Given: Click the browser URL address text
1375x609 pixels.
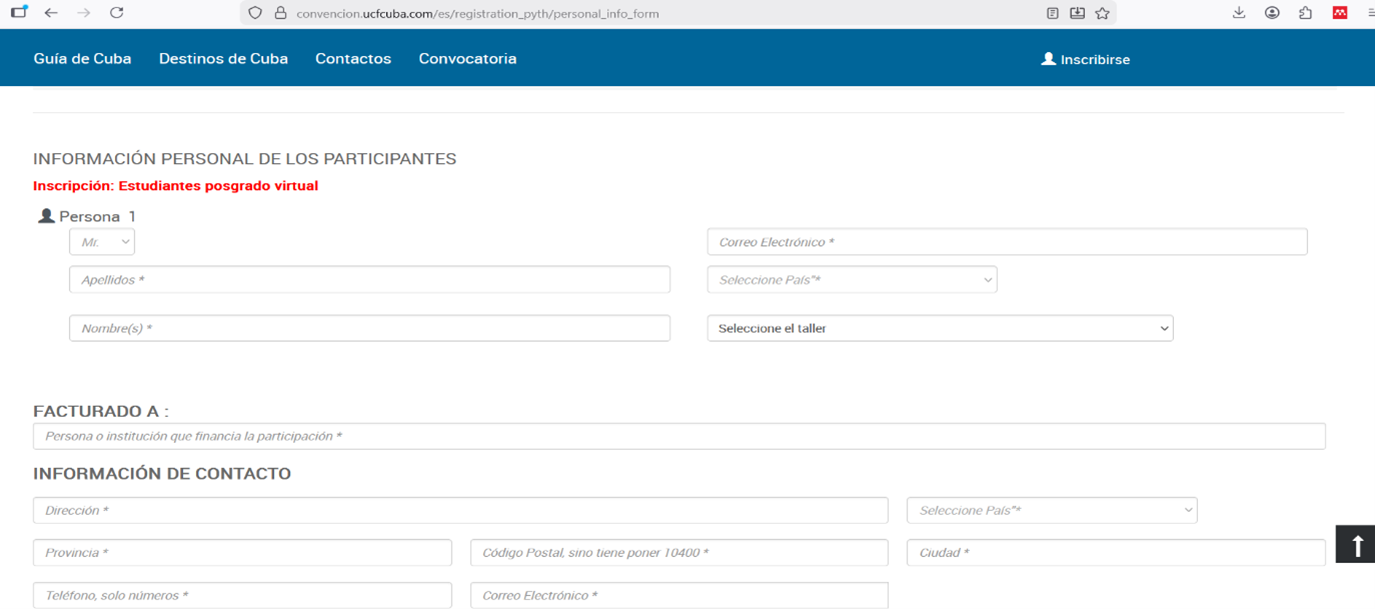Looking at the screenshot, I should point(478,14).
